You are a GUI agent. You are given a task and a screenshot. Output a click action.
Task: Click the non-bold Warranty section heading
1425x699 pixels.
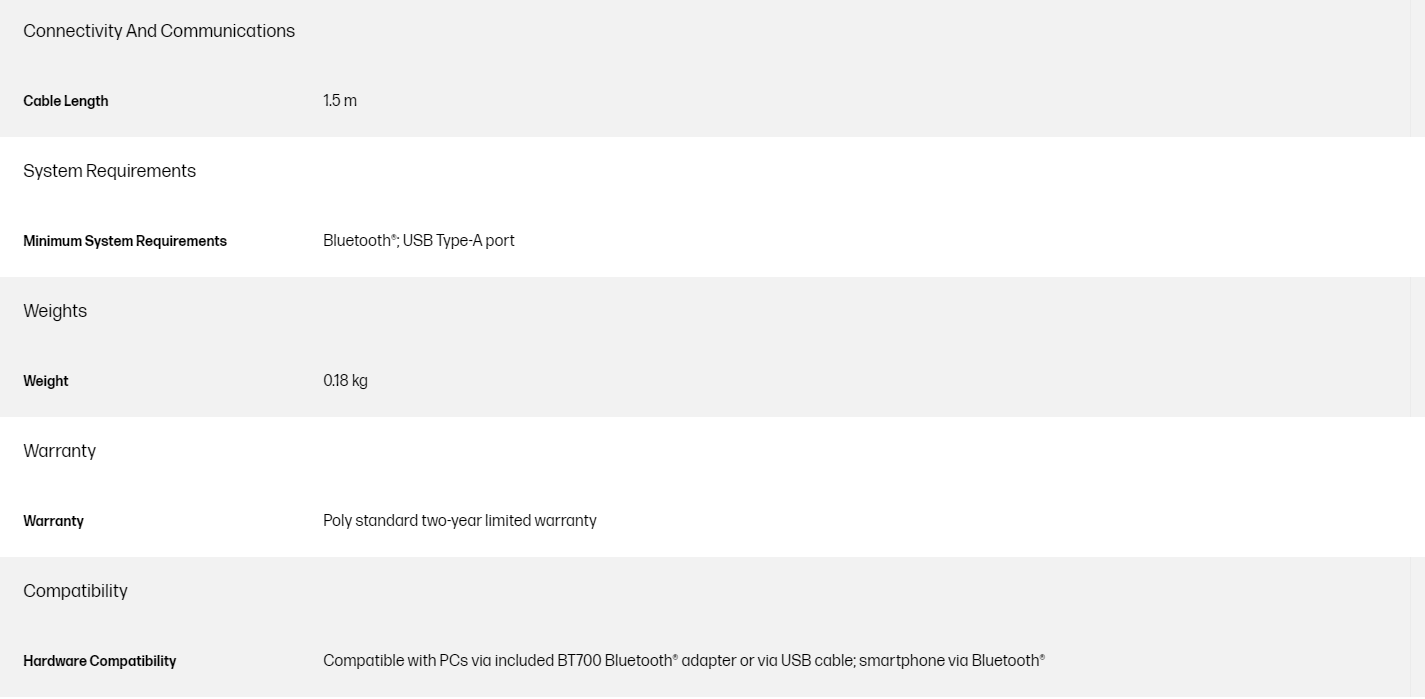click(59, 451)
